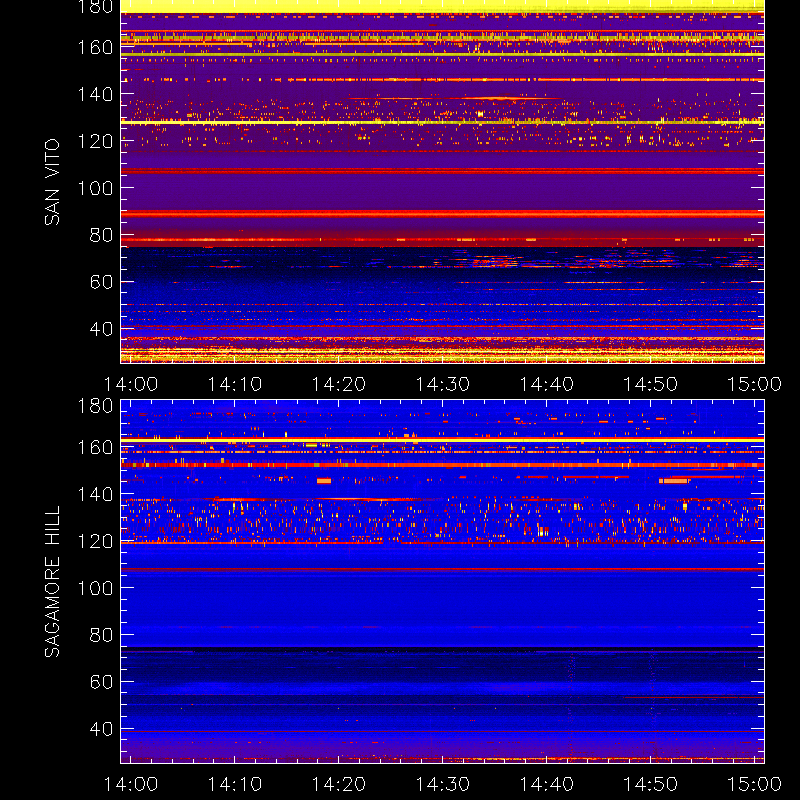Pick 180 on the Sagamore Hill frequency axis
The width and height of the screenshot is (800, 800).
pos(95,406)
